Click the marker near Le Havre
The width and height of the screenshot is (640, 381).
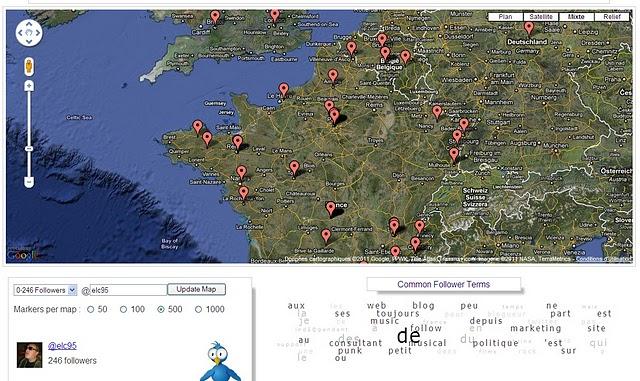coord(284,90)
